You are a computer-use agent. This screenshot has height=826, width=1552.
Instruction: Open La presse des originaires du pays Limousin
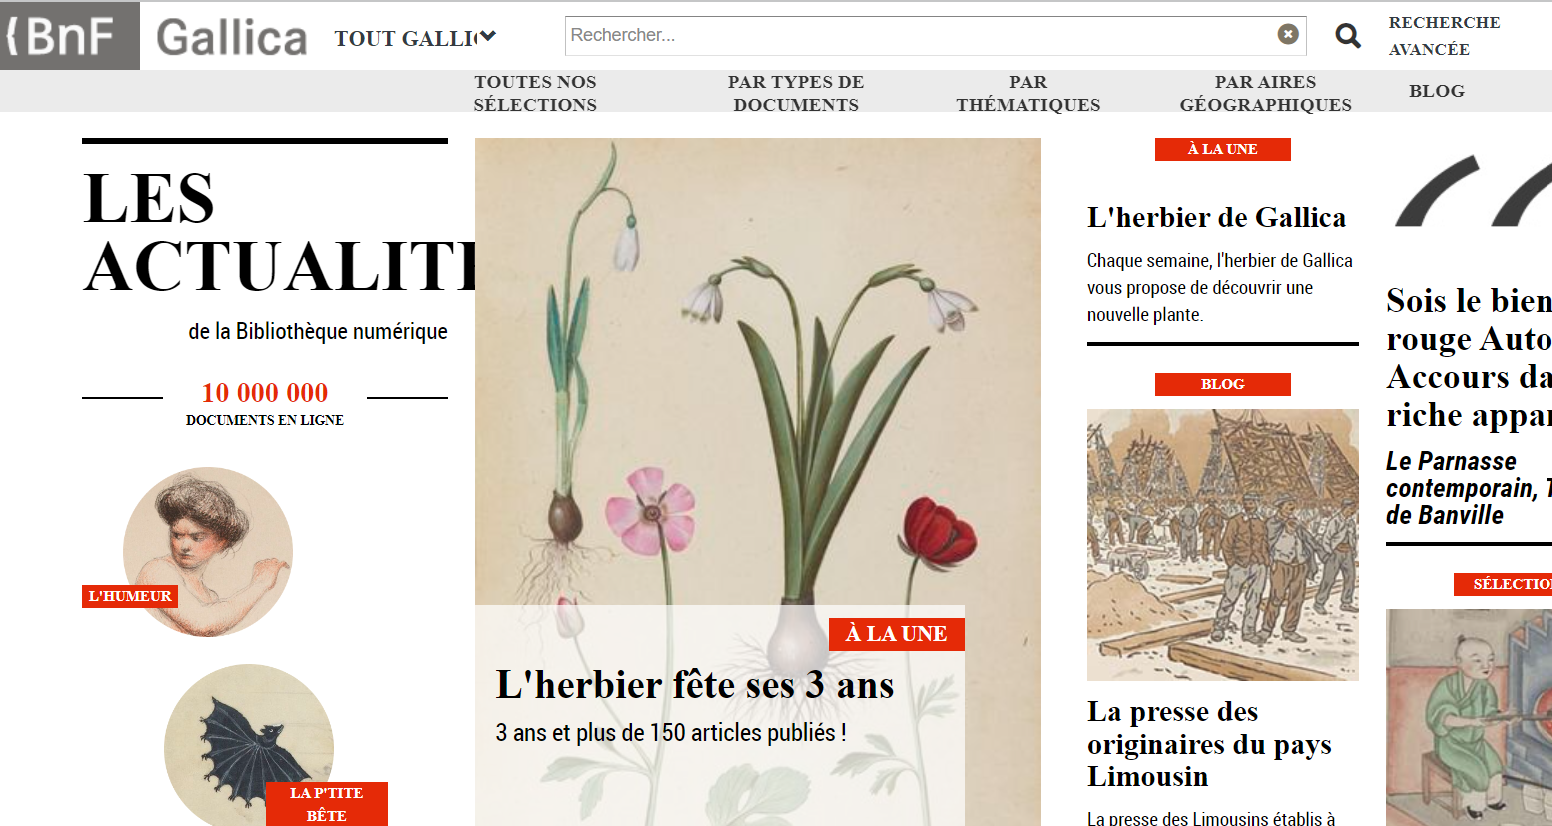pos(1209,744)
